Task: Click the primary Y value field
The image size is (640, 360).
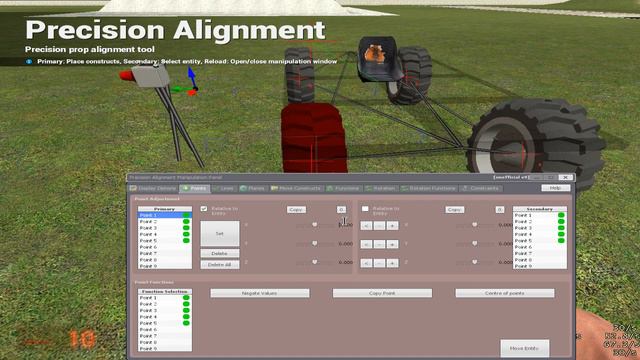Action: [x=345, y=244]
